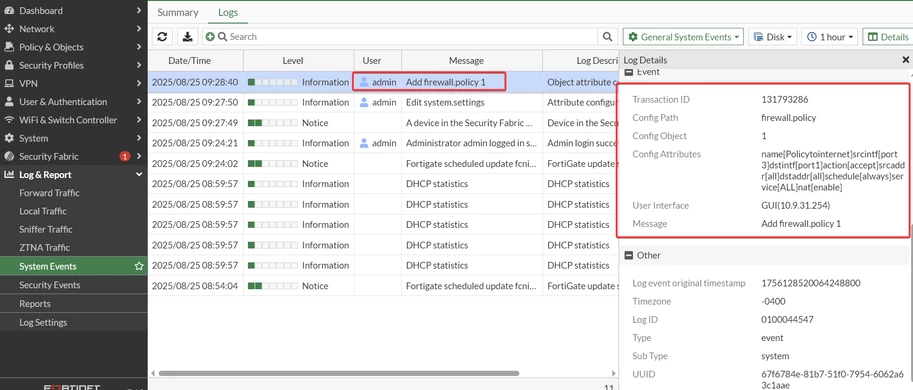Expand the VPN menu chevron
The width and height of the screenshot is (913, 390).
click(139, 83)
